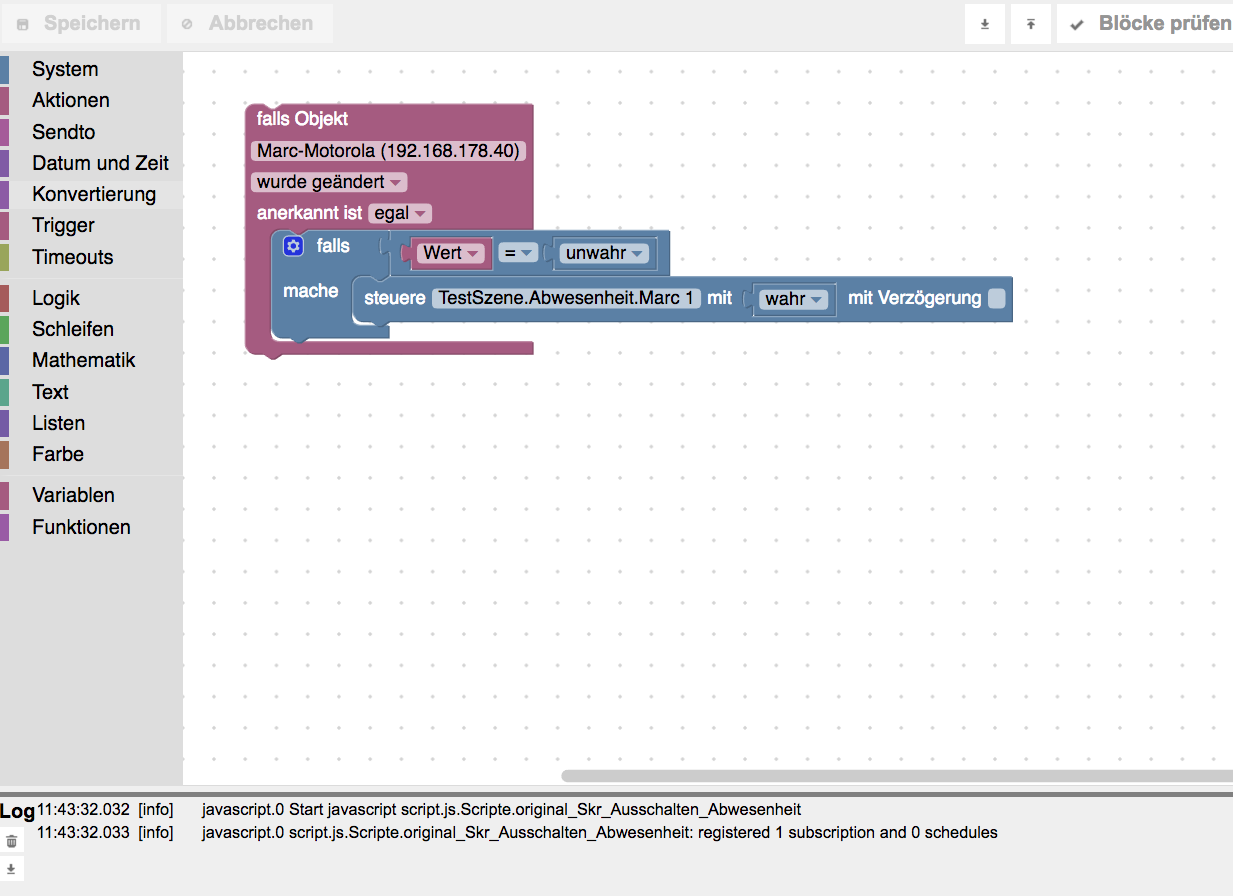1233x896 pixels.
Task: Click the export blocks download icon in toolbar
Action: (x=985, y=24)
